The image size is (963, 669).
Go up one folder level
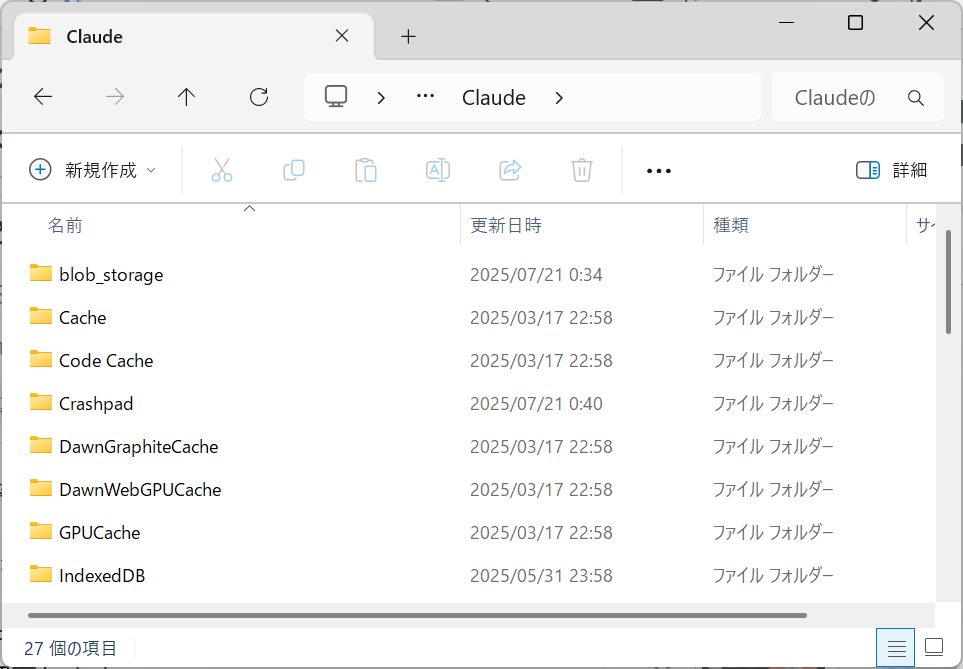(186, 97)
